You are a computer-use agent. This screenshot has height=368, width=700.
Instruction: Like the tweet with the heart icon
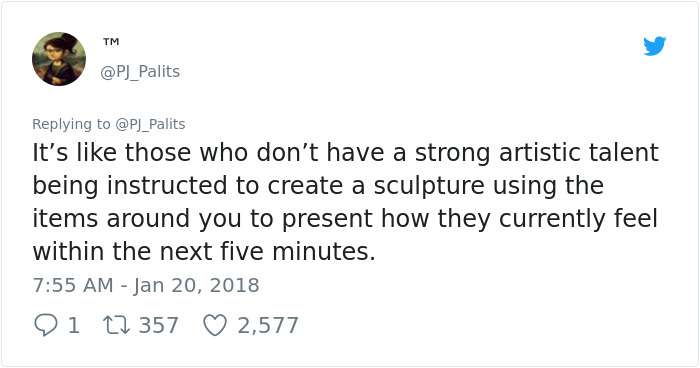(215, 325)
